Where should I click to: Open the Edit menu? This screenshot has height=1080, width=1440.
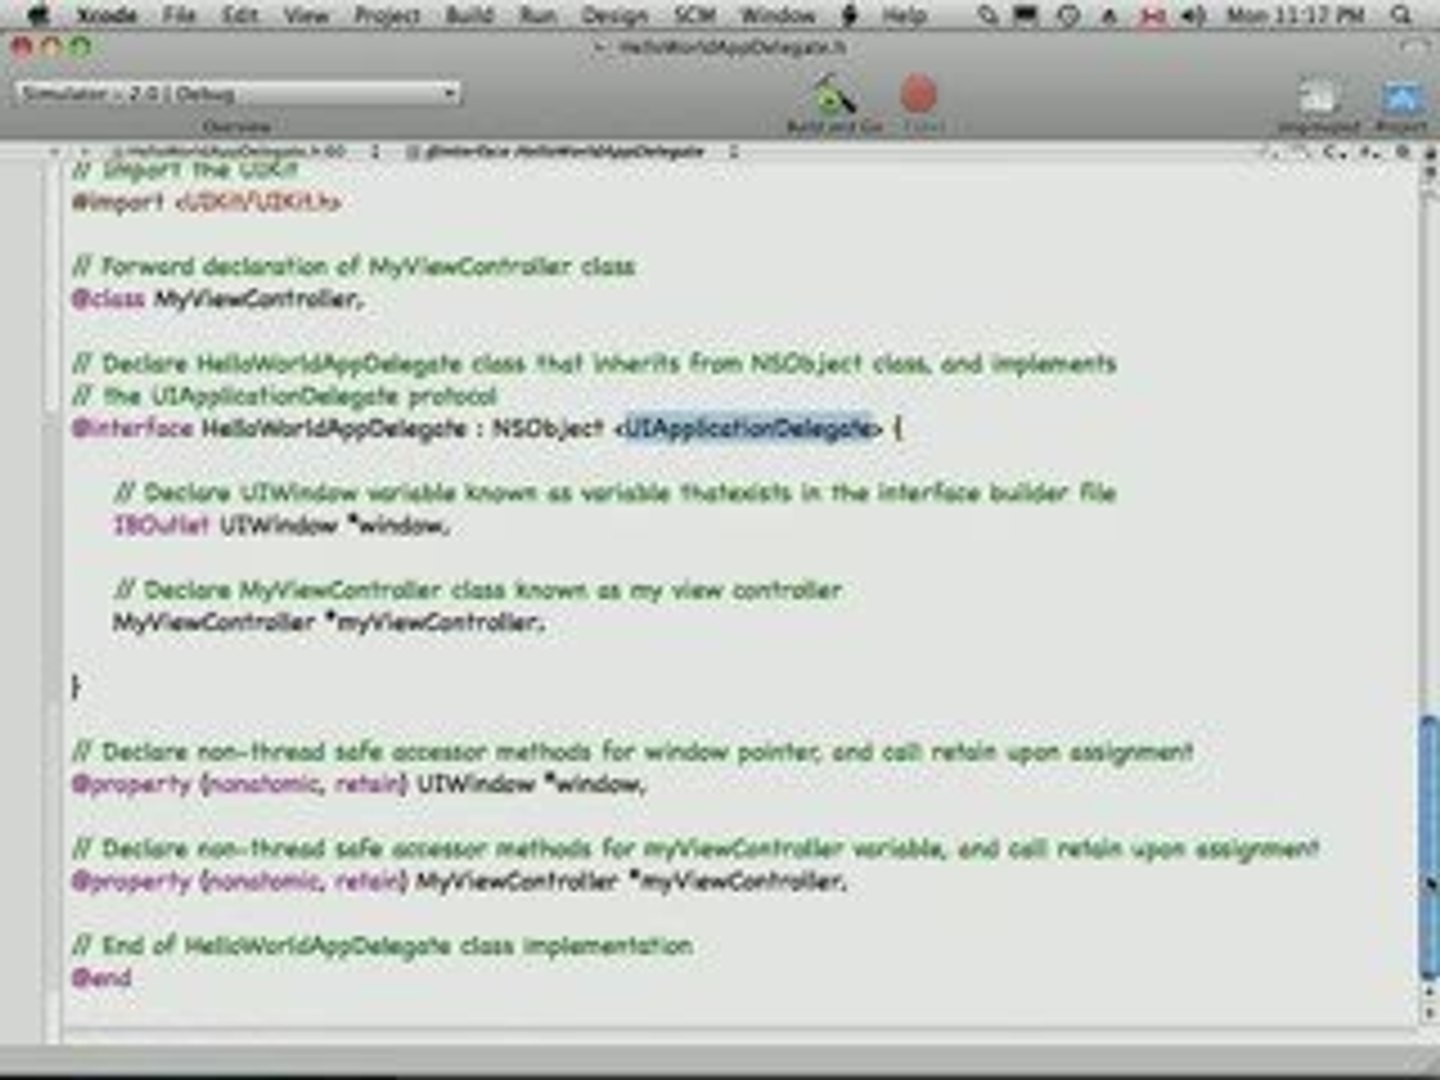click(240, 15)
